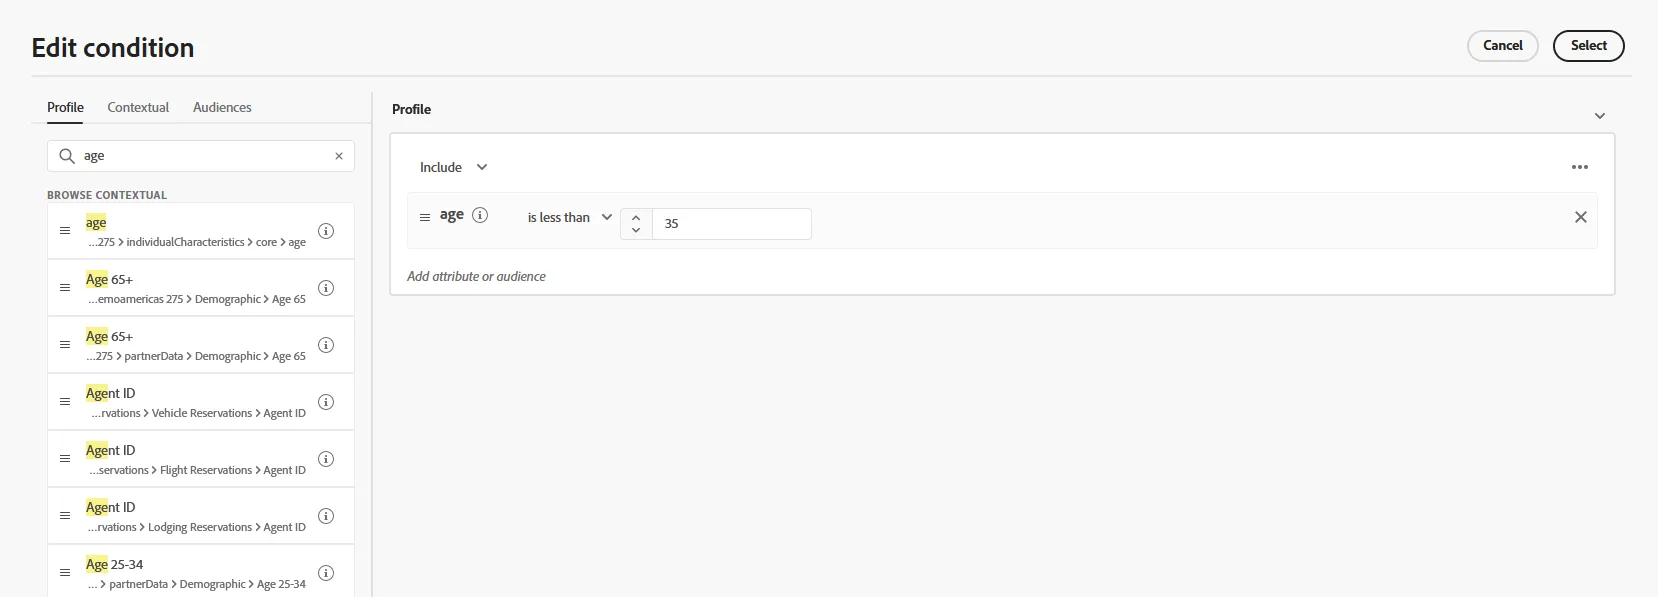Switch to the Contextual tab
Viewport: 1658px width, 597px height.
pos(138,107)
